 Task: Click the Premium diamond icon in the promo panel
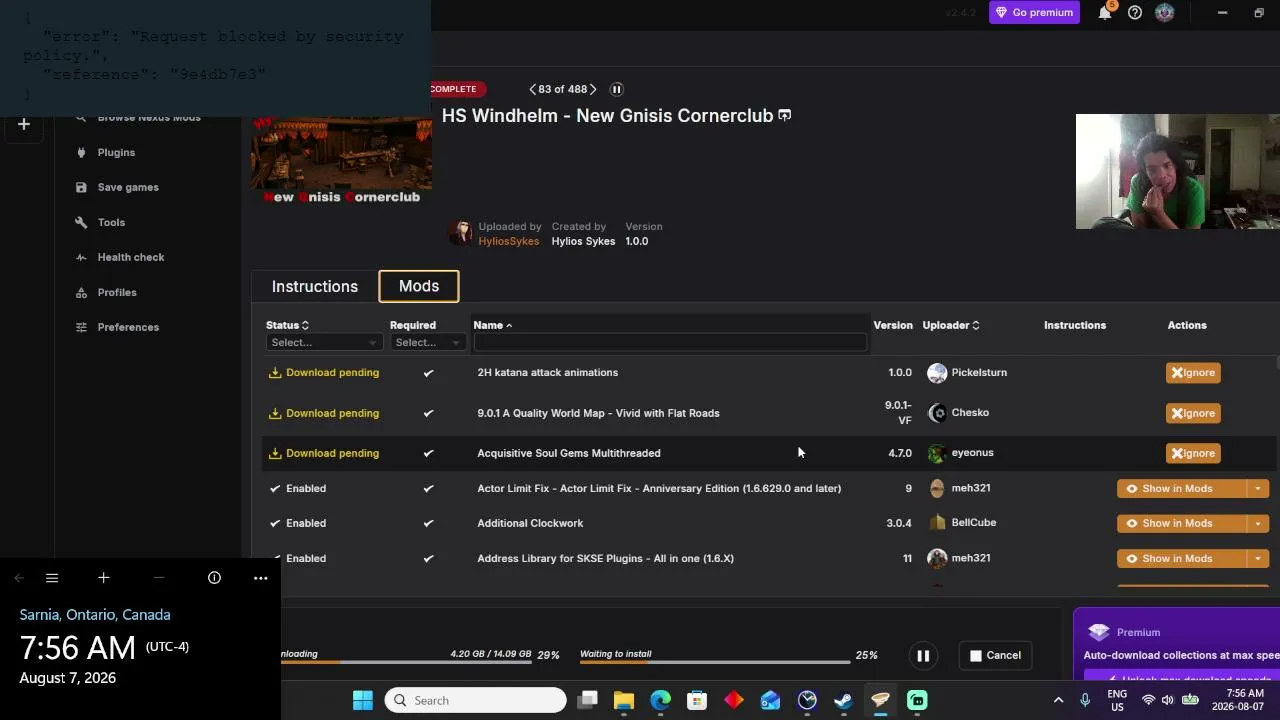point(1099,632)
